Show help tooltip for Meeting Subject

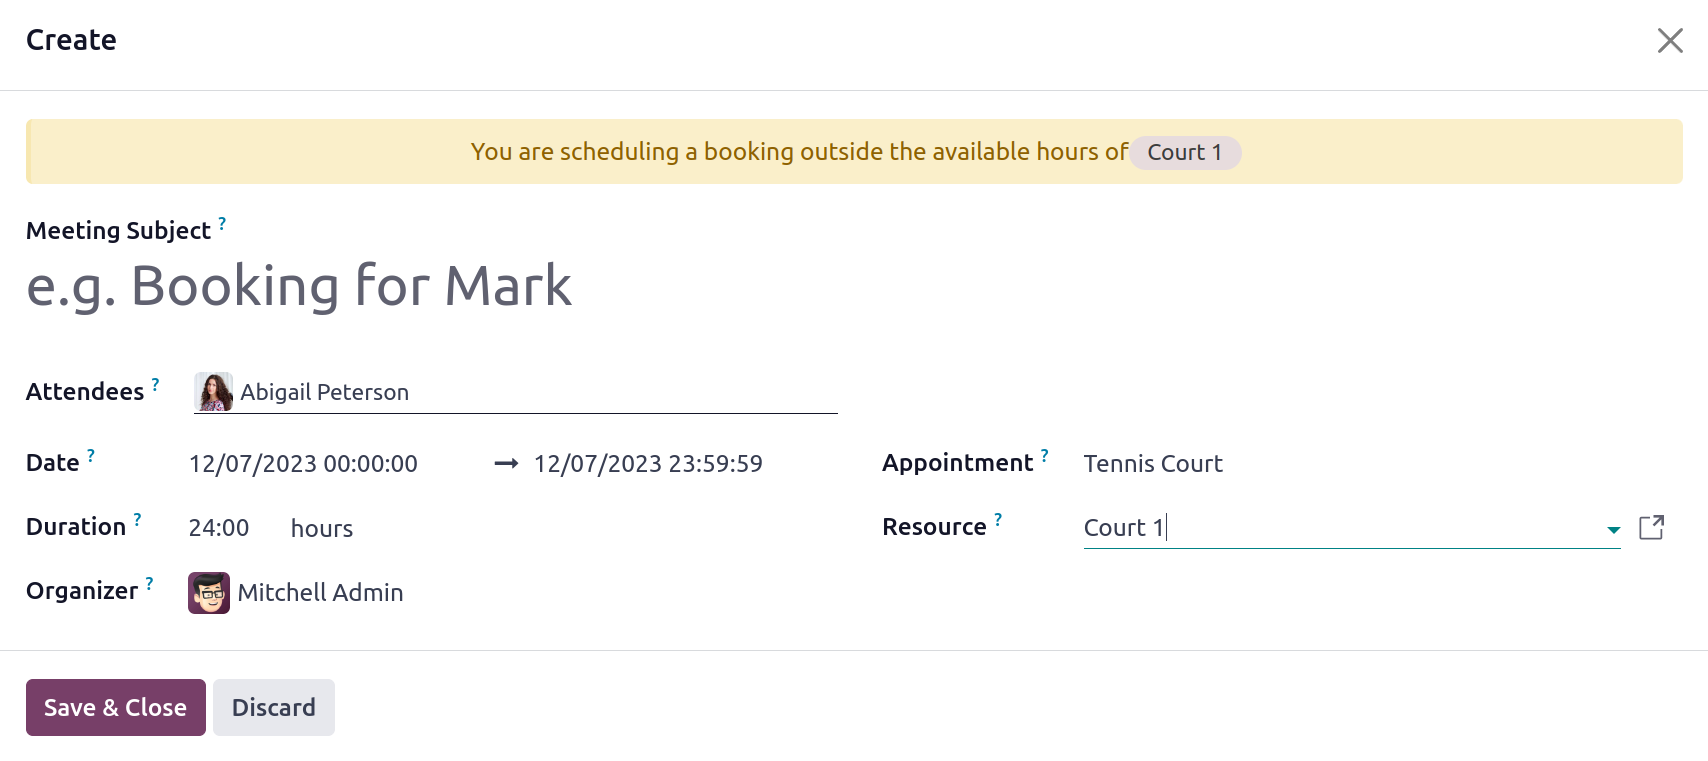point(222,224)
